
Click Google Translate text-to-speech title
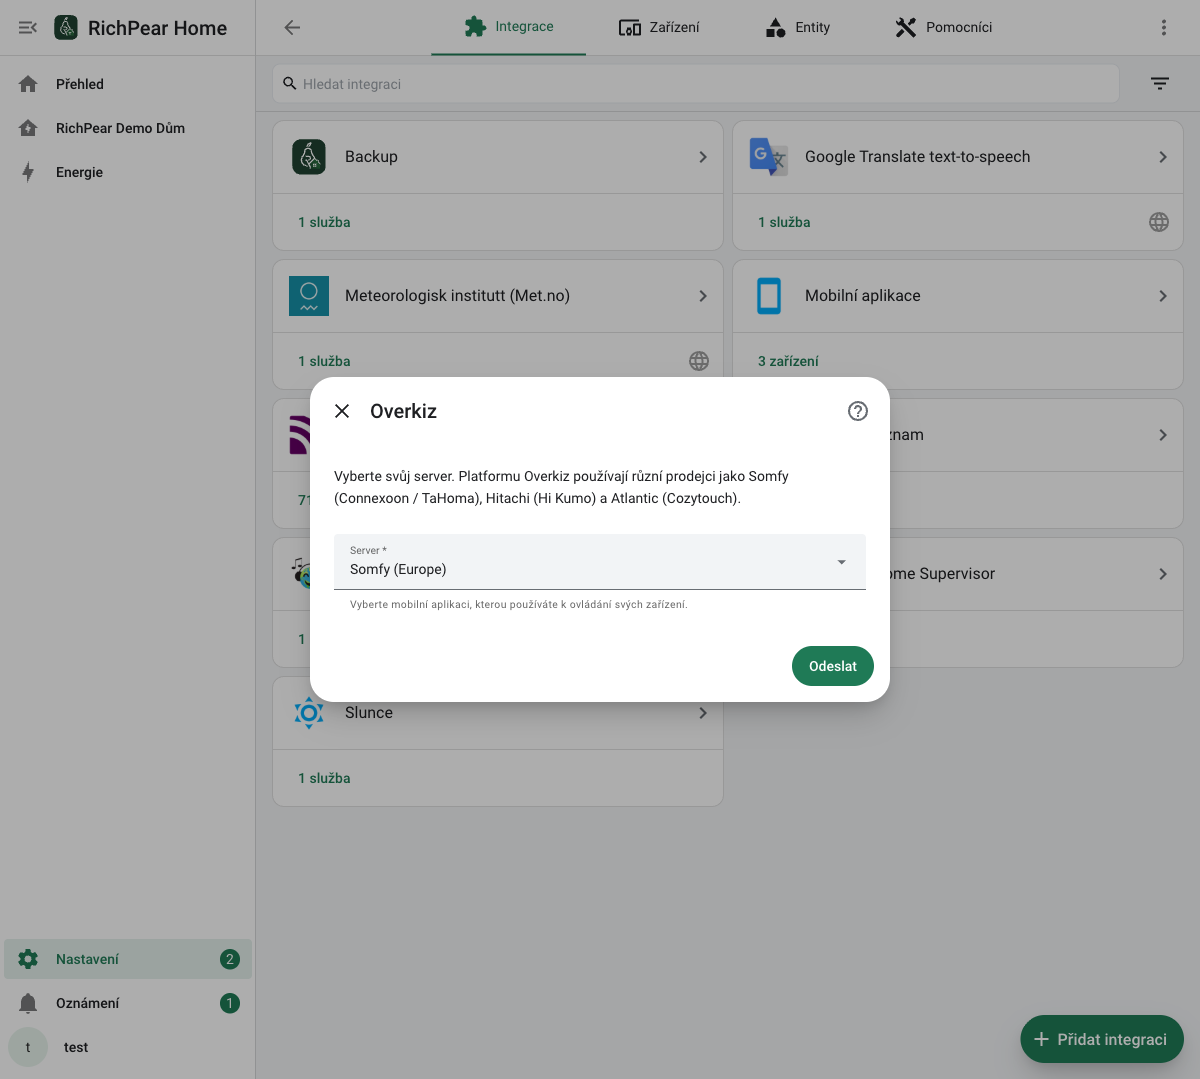(x=917, y=157)
